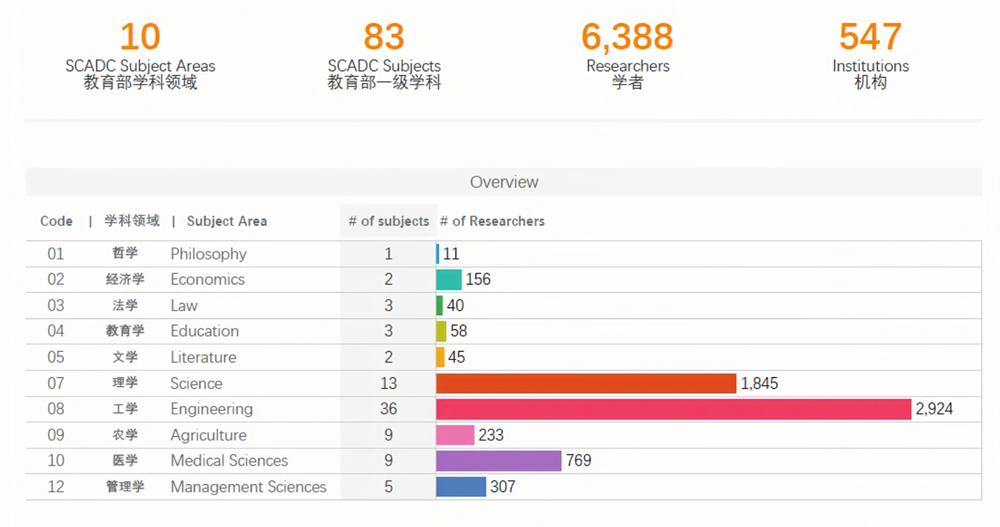The height and width of the screenshot is (527, 1000).
Task: Click the Overview section title
Action: pos(504,182)
